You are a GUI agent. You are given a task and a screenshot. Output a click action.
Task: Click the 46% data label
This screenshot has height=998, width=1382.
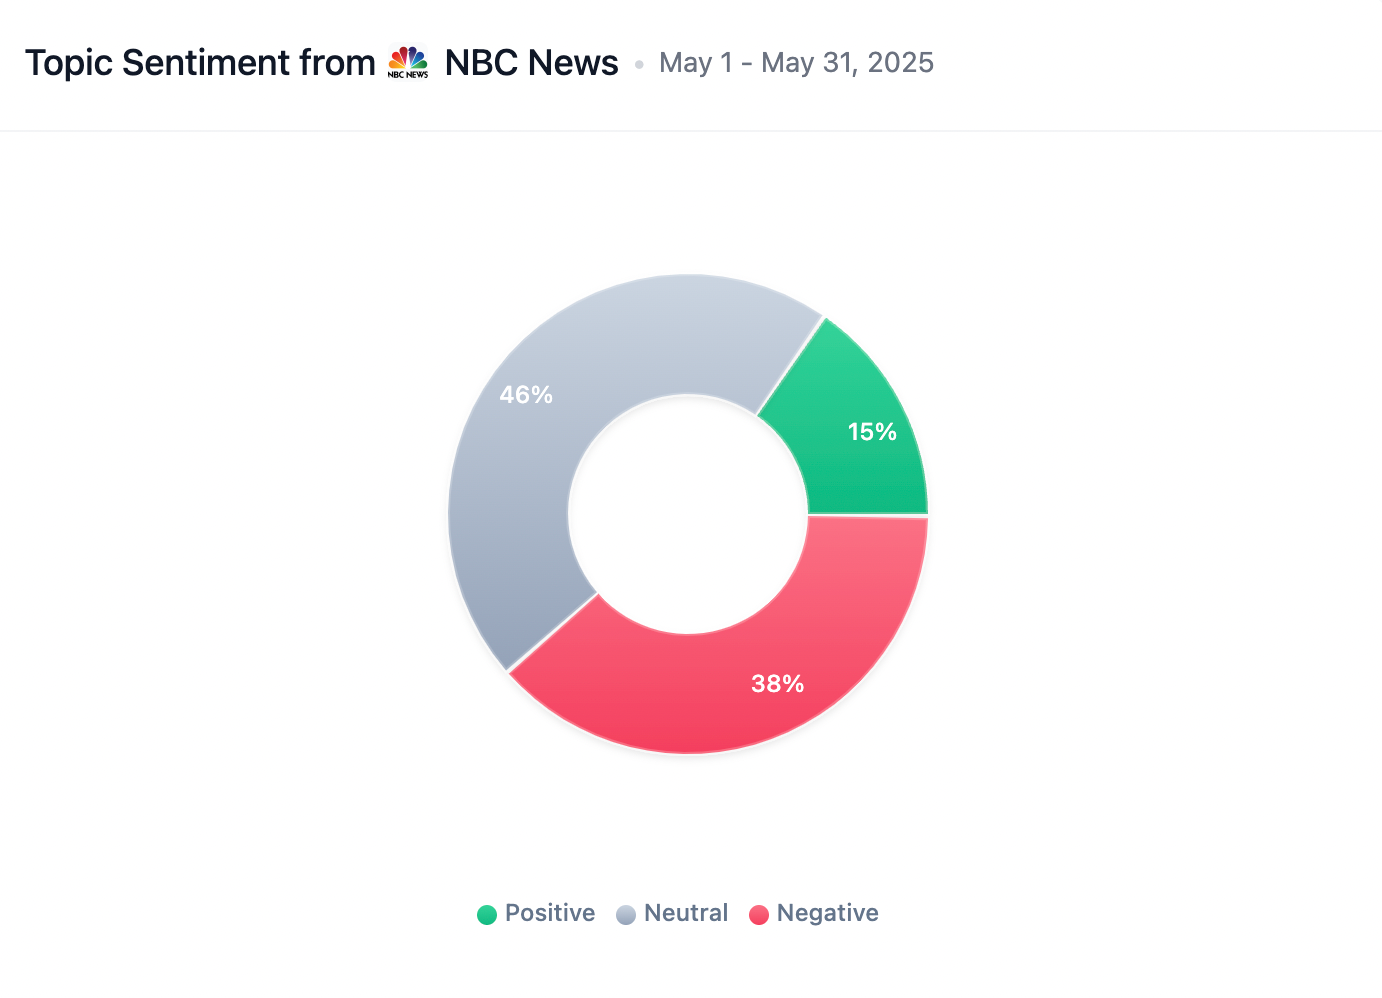point(526,395)
